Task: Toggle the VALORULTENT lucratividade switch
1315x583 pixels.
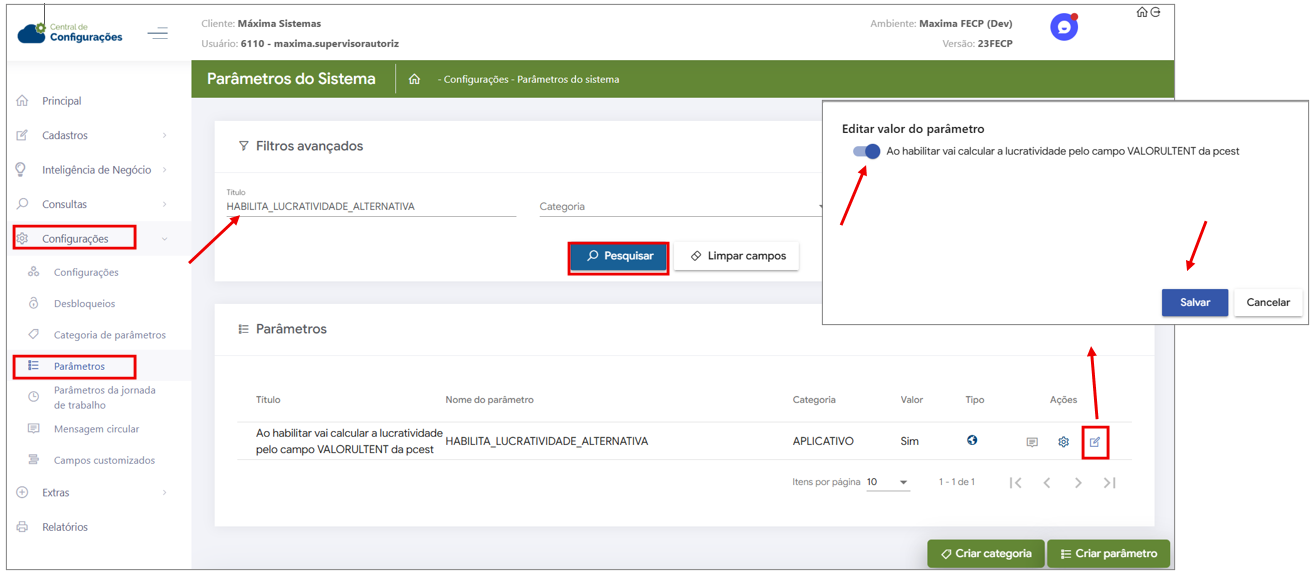Action: [x=866, y=151]
